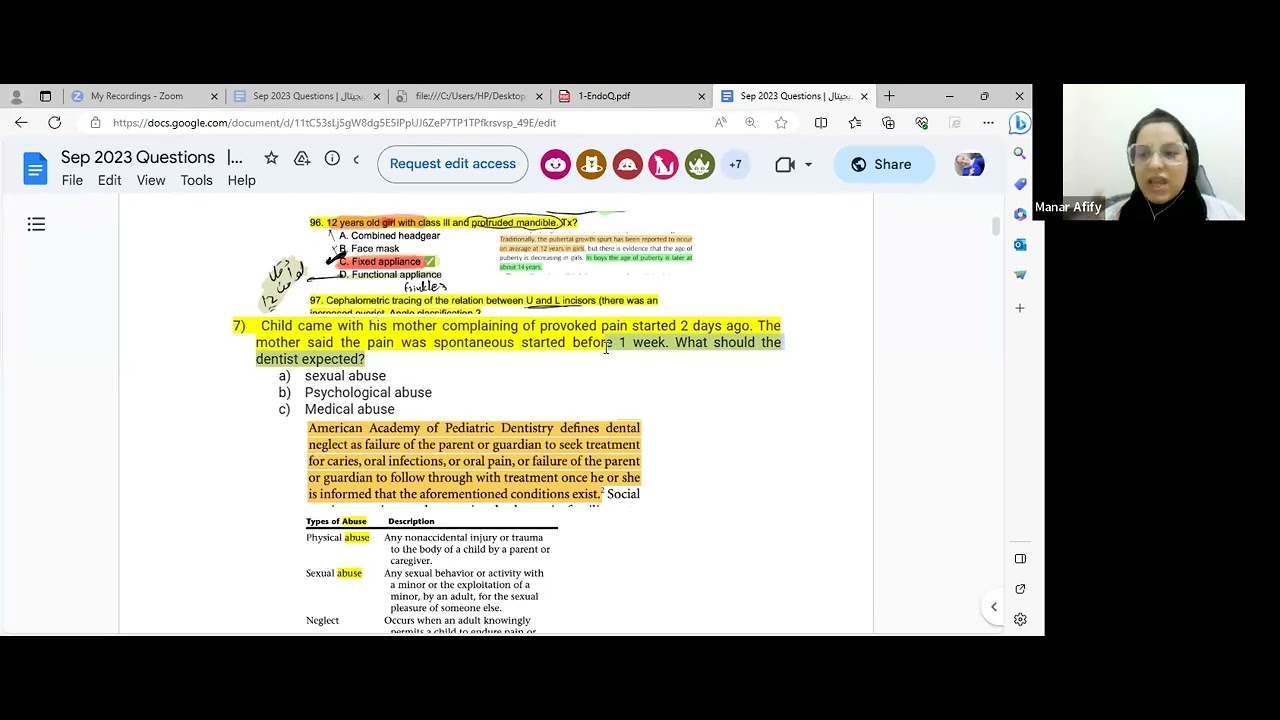Open the Browser essentials heart icon
The image size is (1280, 720).
pyautogui.click(x=922, y=123)
